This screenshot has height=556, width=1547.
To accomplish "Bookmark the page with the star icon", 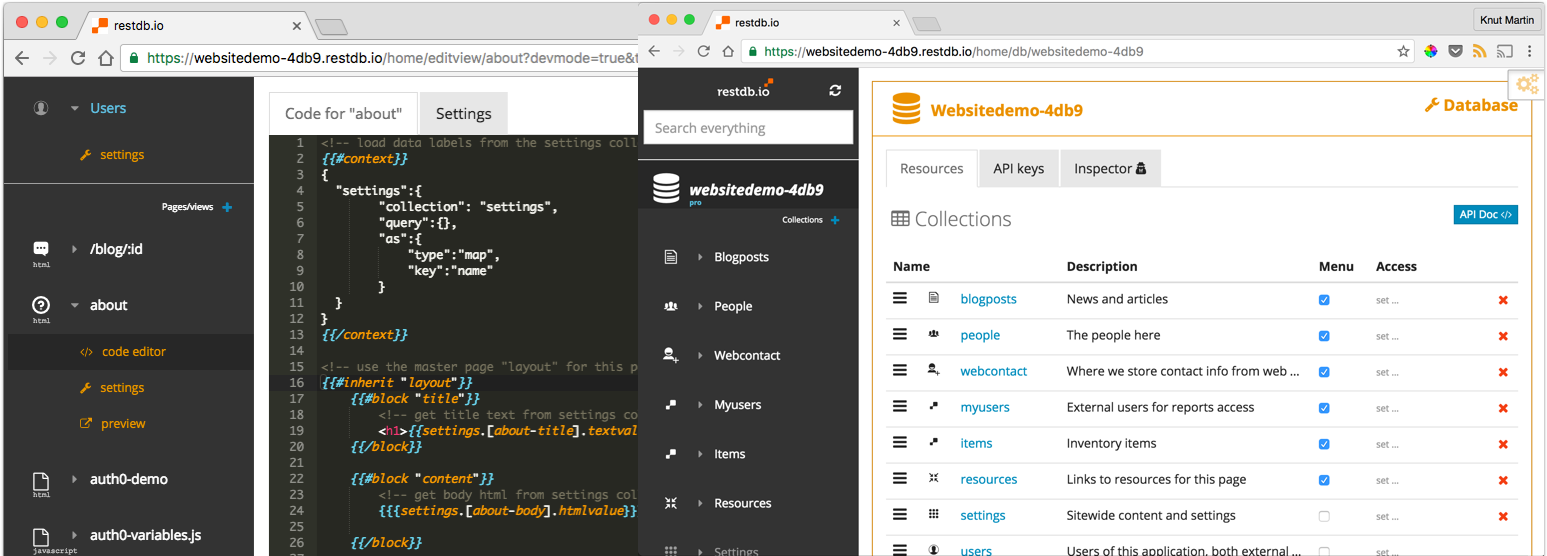I will [1404, 51].
